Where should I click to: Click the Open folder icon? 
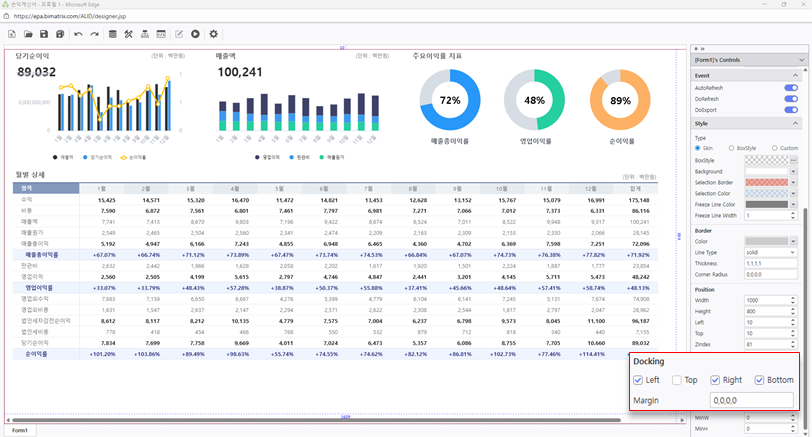[28, 34]
